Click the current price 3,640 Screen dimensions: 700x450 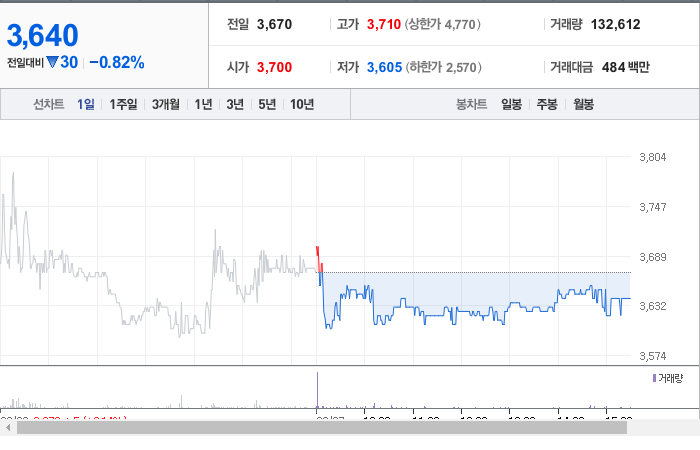point(43,35)
